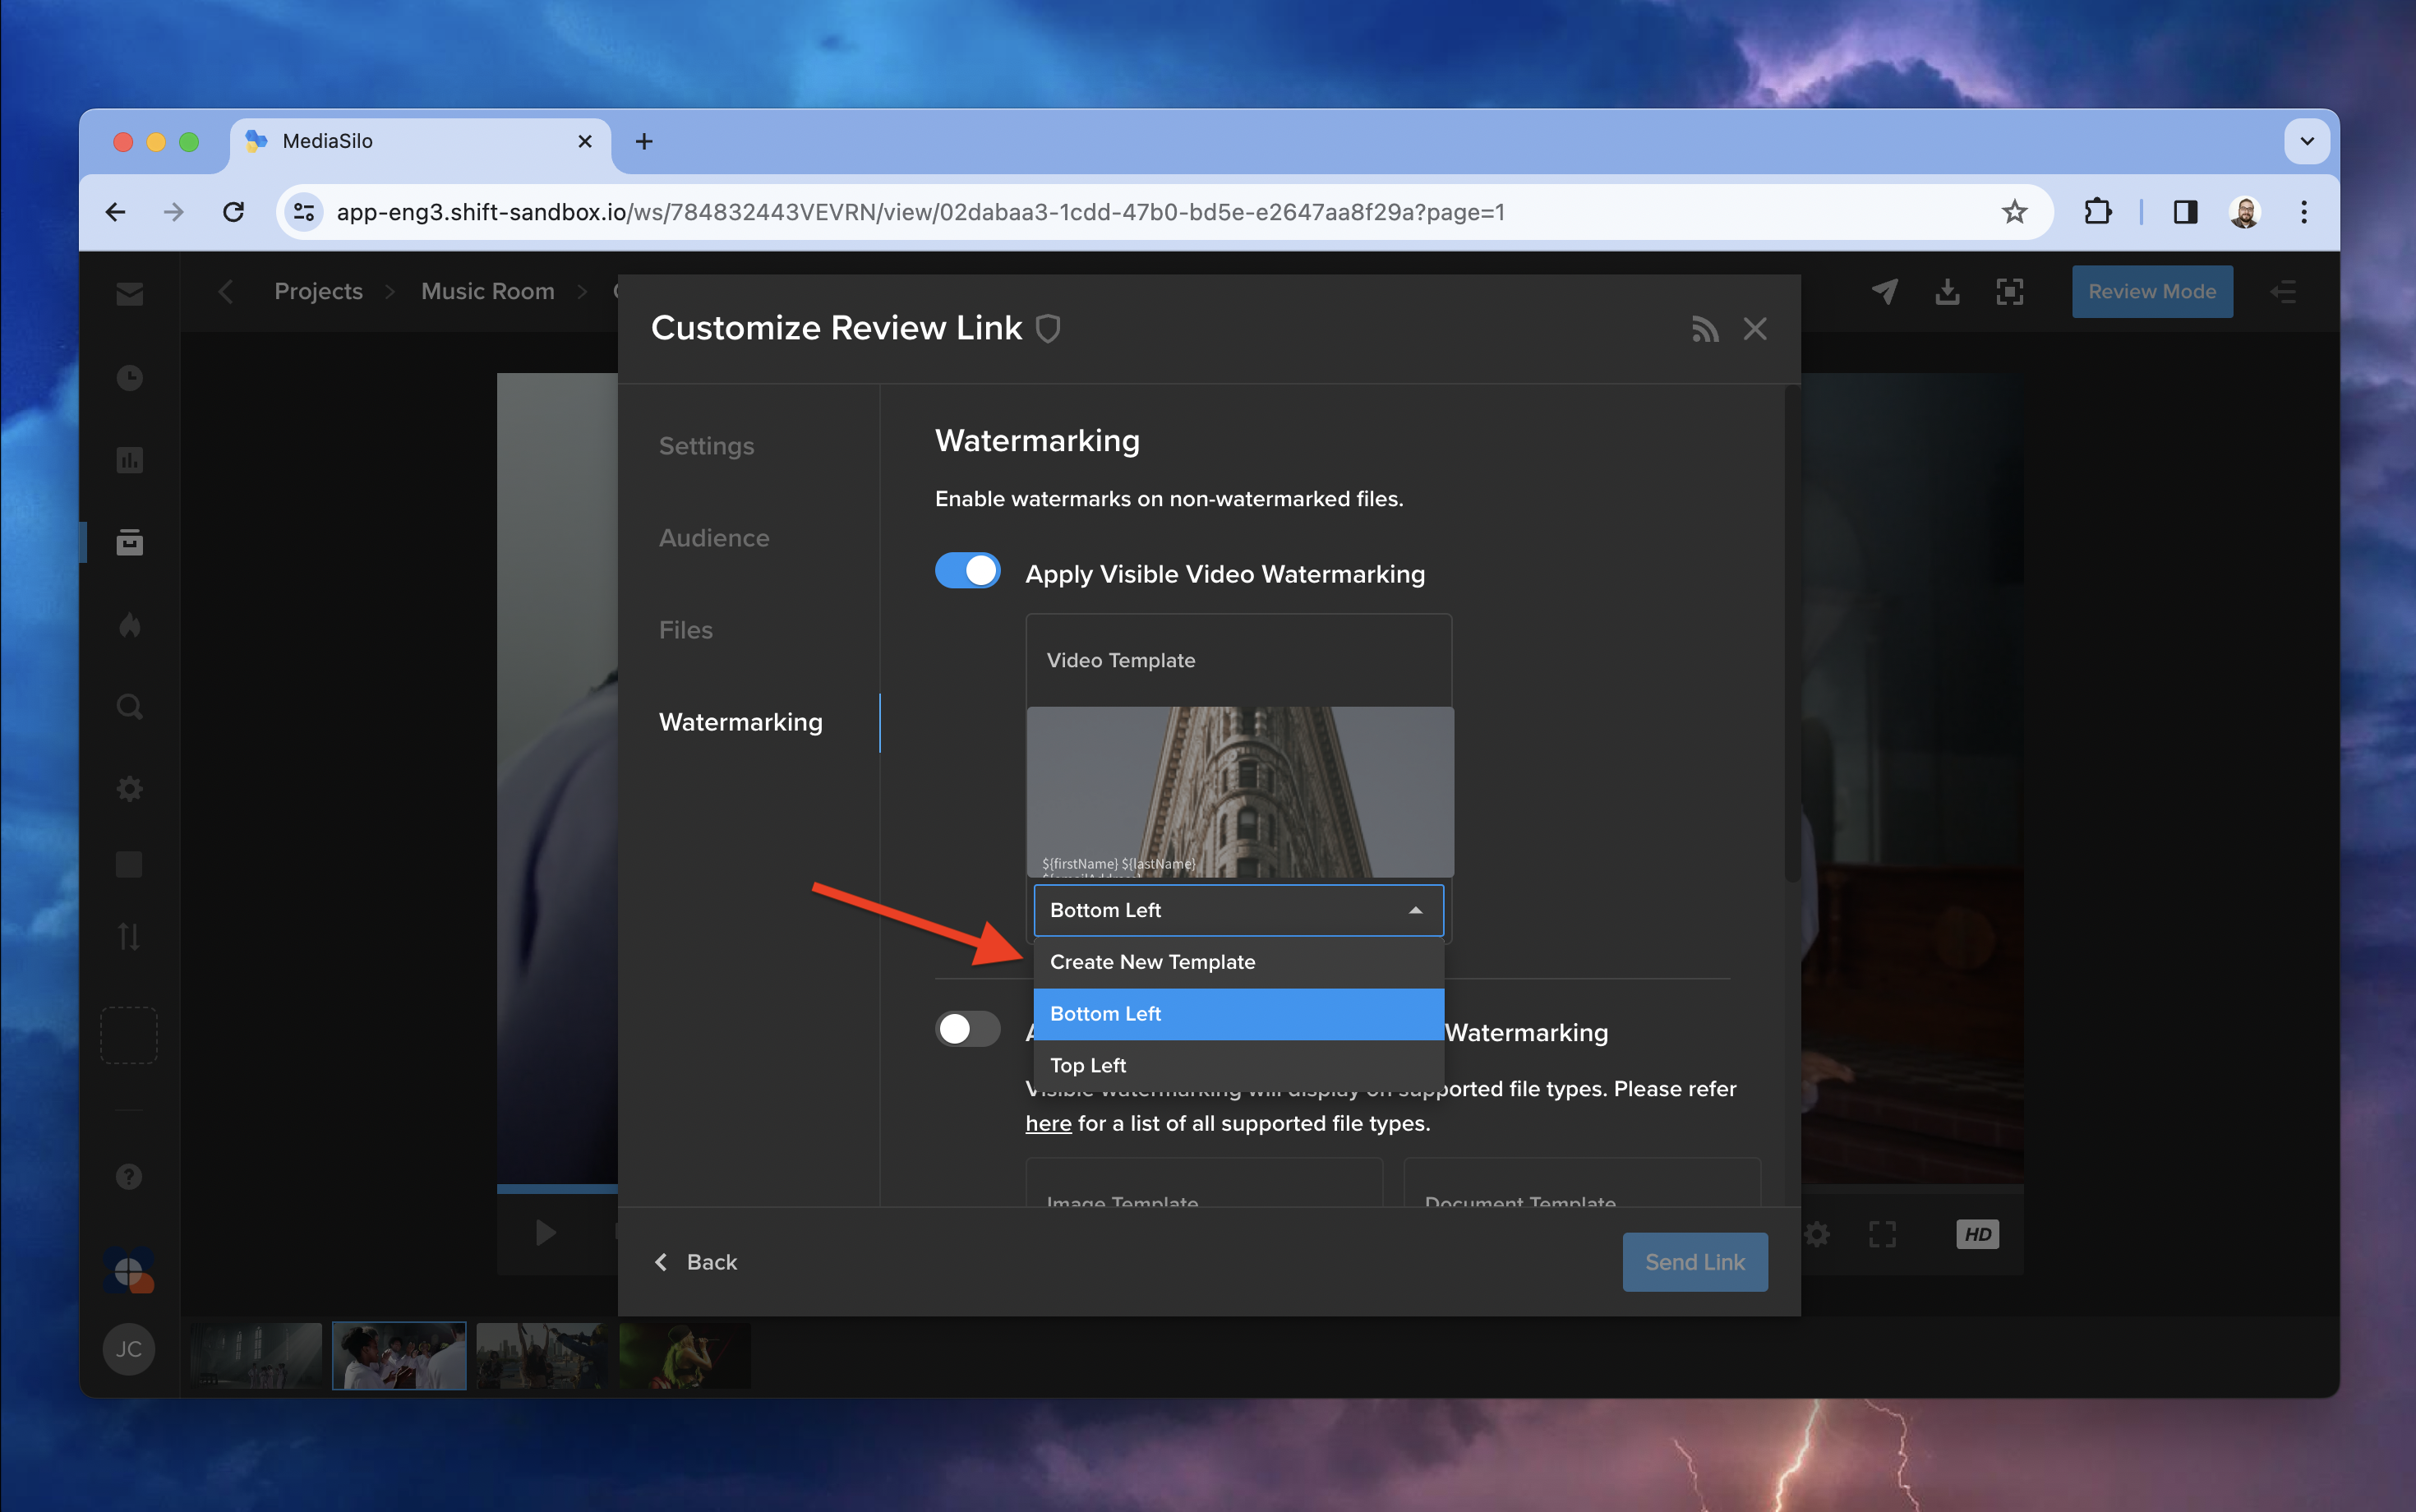2416x1512 pixels.
Task: Click the frame capture icon in top bar
Action: pos(2009,291)
